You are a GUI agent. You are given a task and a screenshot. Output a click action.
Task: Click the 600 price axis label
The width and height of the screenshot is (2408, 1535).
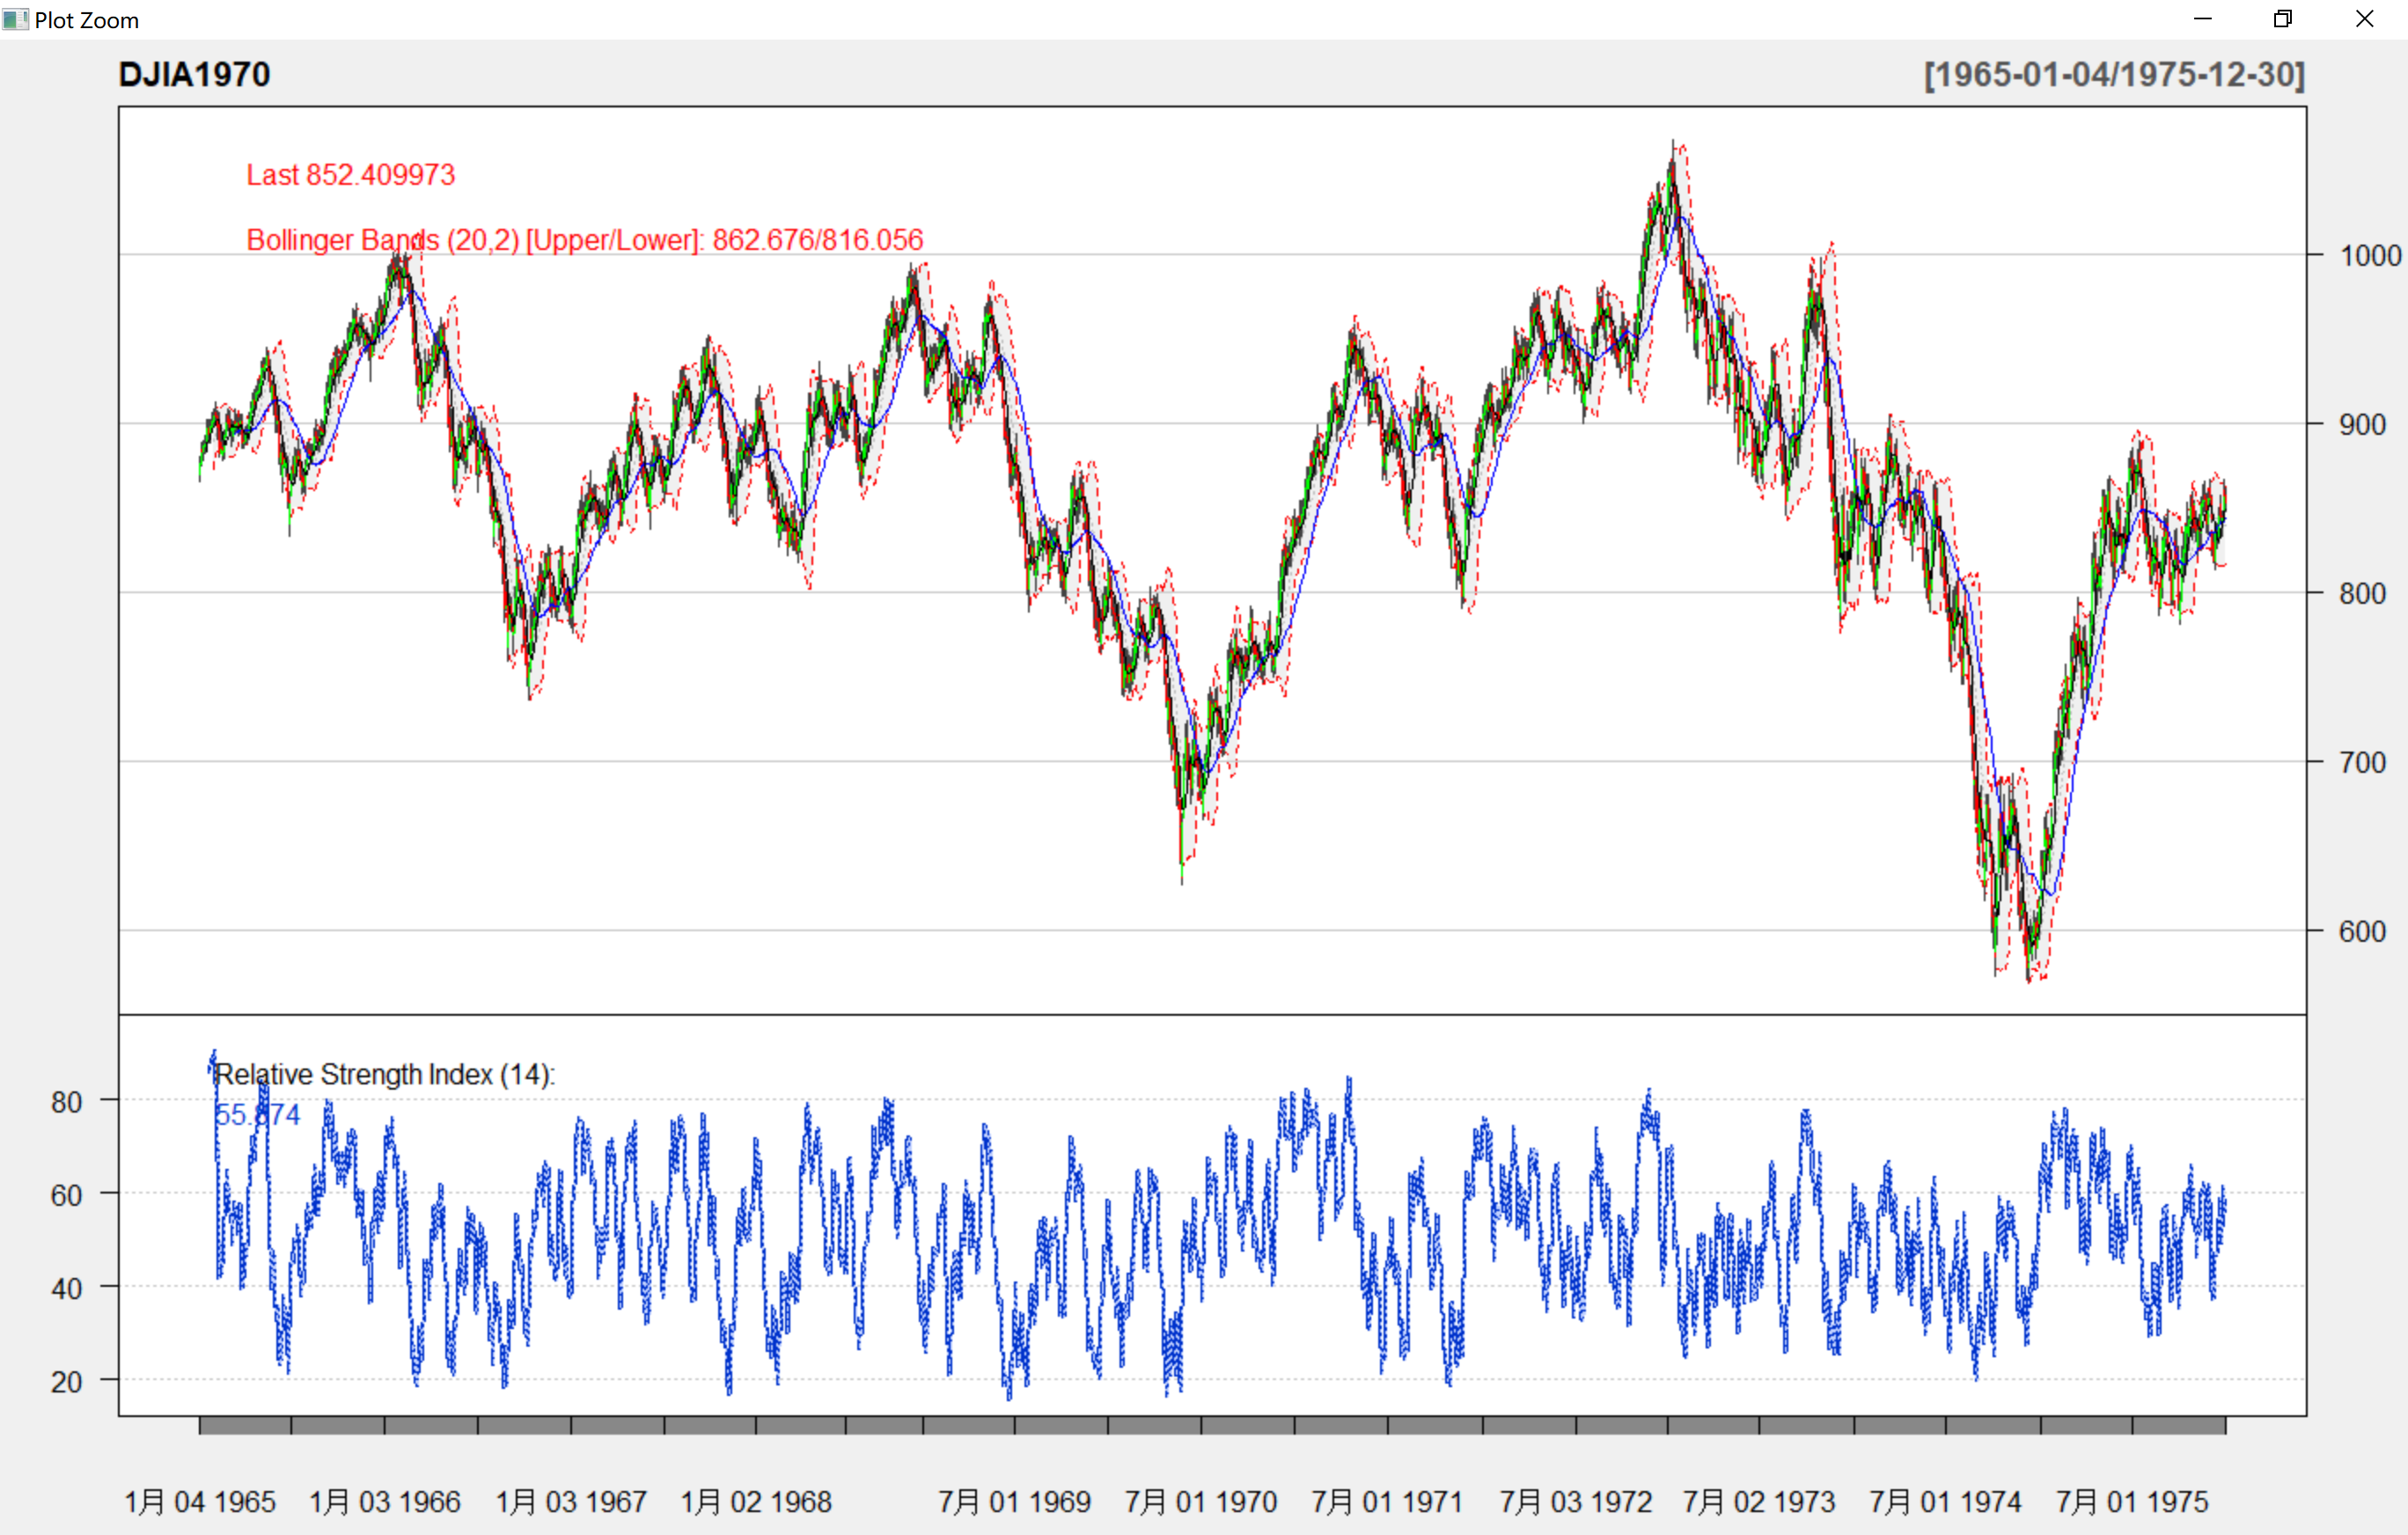point(2362,932)
